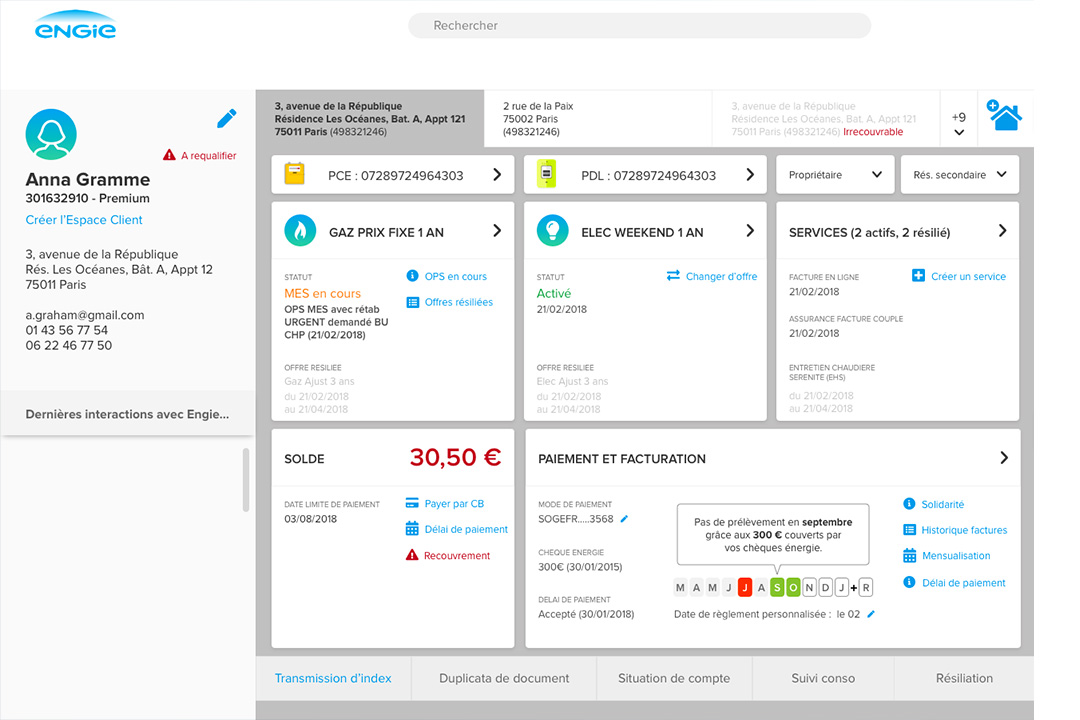Open the Situation de compte tab
Viewport: 1080px width, 720px height.
674,678
